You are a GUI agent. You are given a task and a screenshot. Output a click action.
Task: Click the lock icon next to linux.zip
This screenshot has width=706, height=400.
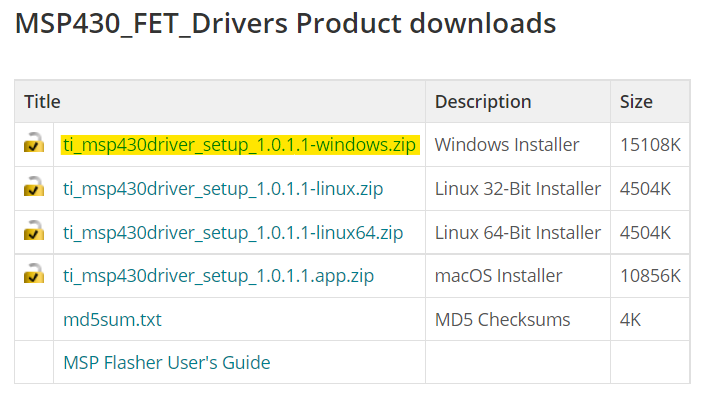[34, 188]
